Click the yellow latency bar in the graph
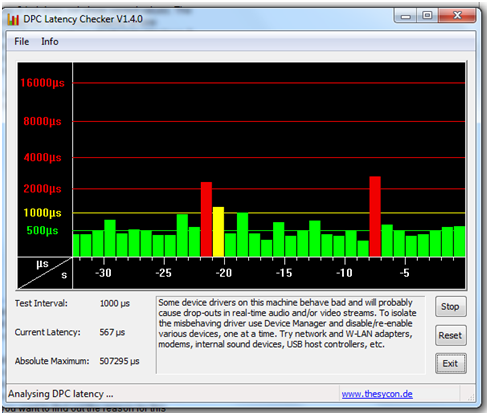489x415 pixels. click(x=218, y=232)
